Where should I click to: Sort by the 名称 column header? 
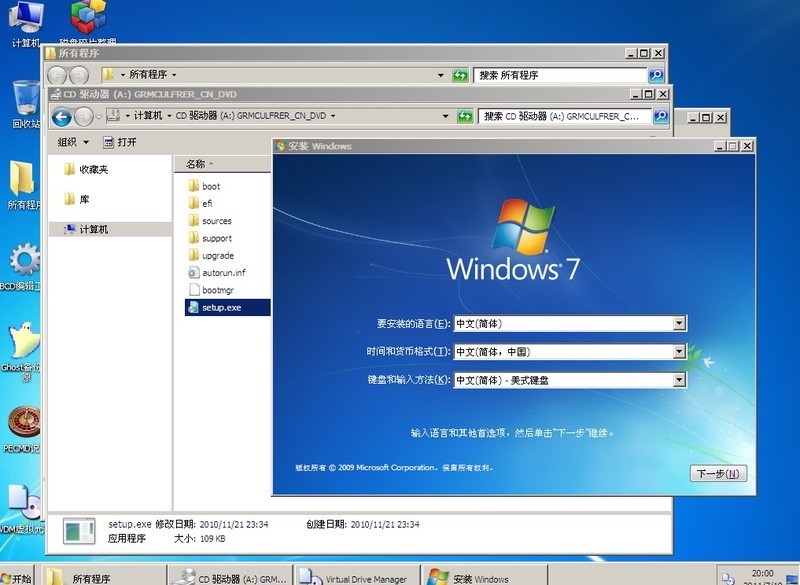point(222,164)
